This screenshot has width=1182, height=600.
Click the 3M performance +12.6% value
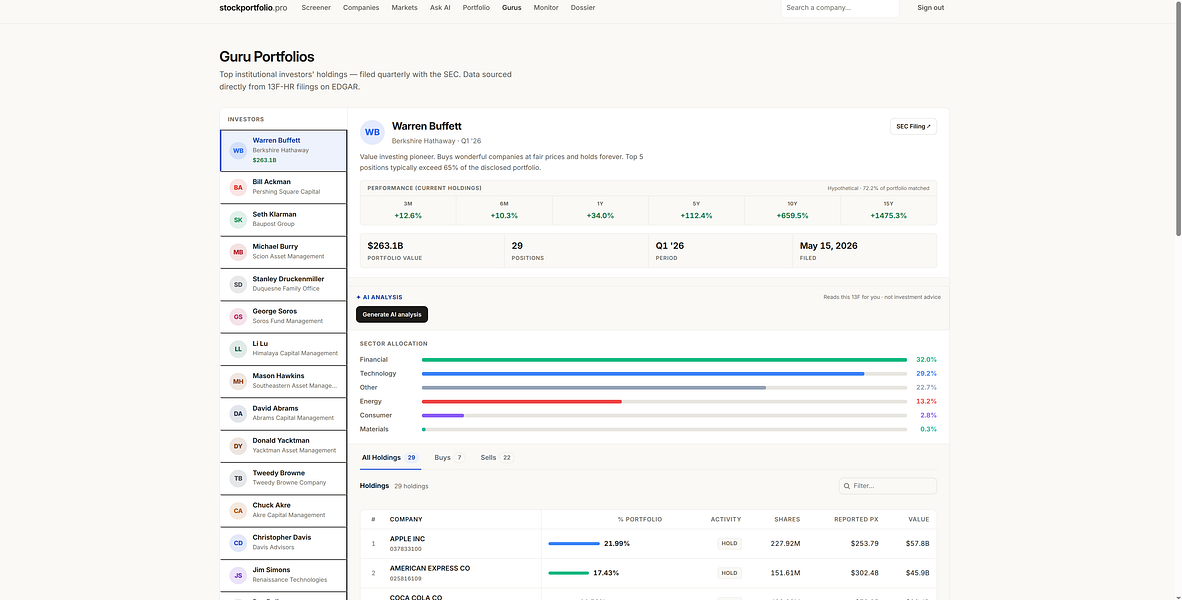(408, 216)
